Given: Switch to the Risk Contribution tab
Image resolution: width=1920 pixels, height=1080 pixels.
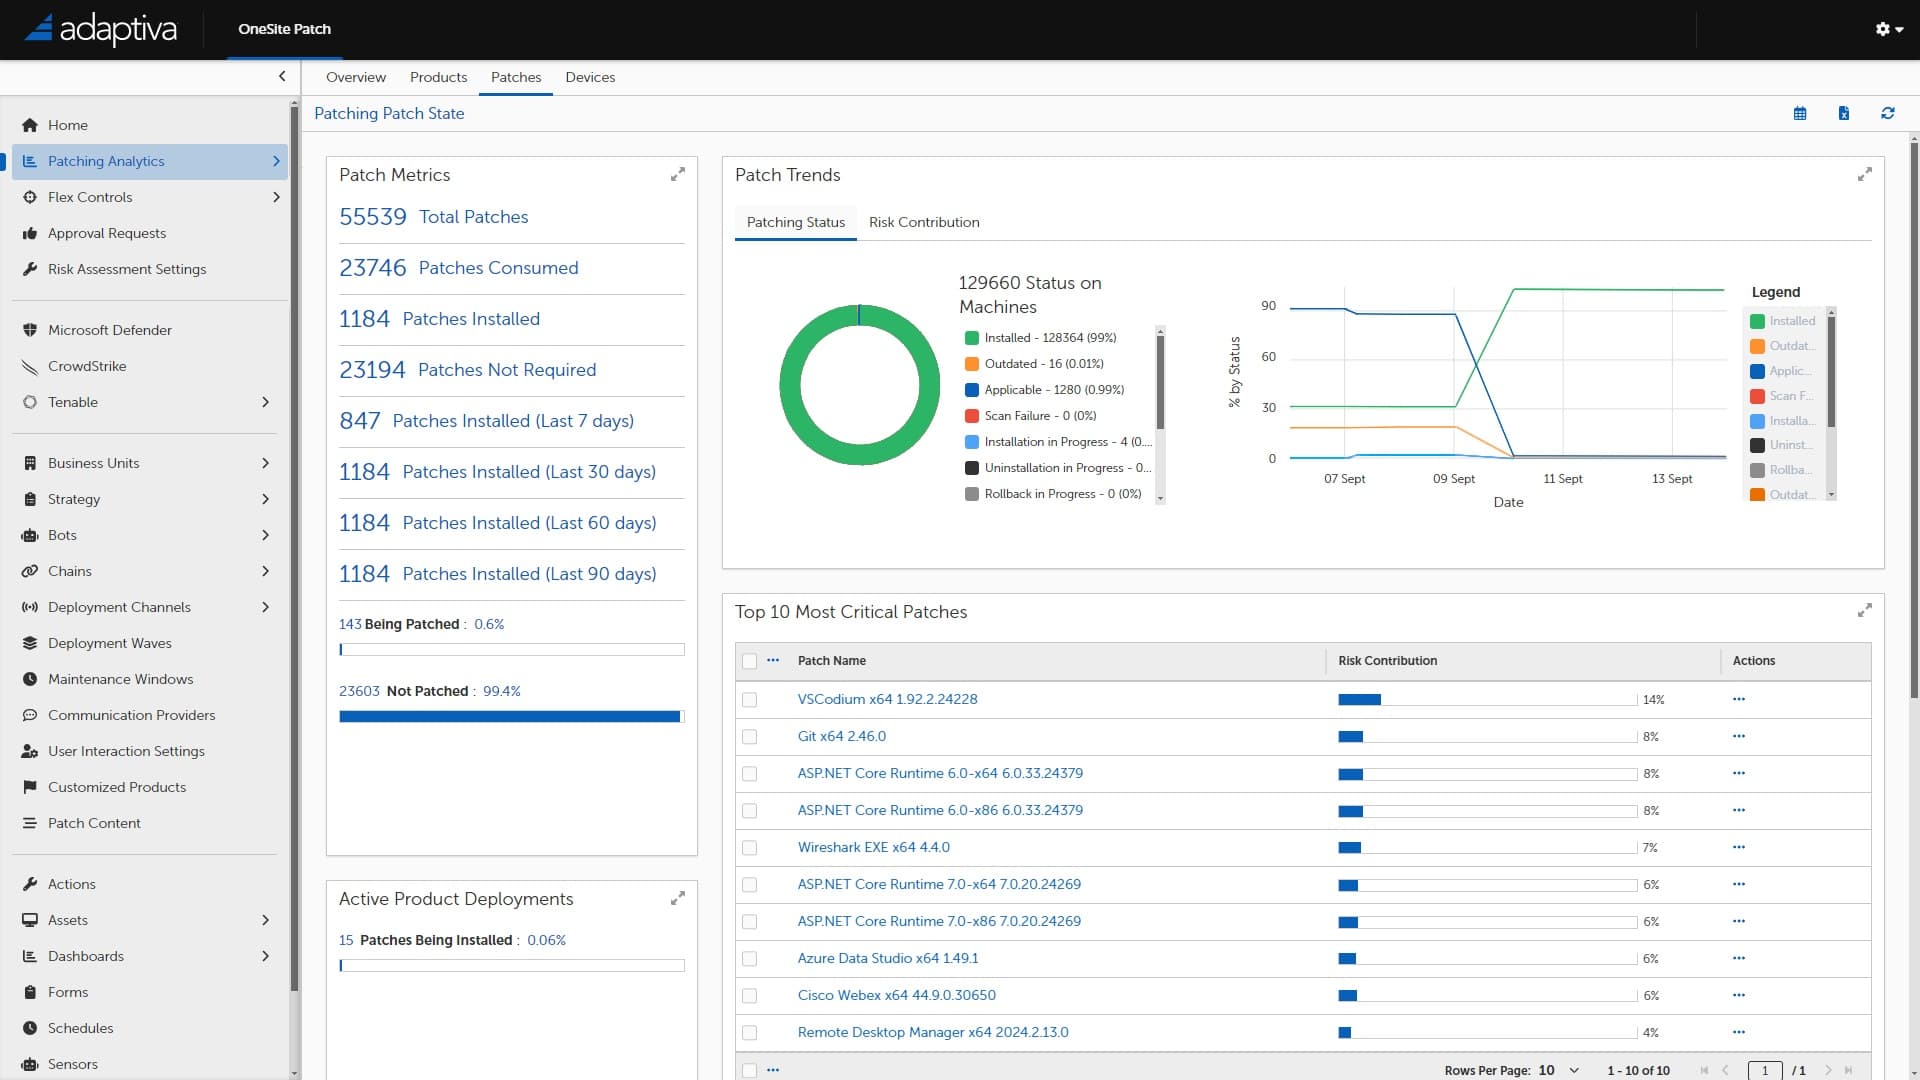Looking at the screenshot, I should [923, 222].
